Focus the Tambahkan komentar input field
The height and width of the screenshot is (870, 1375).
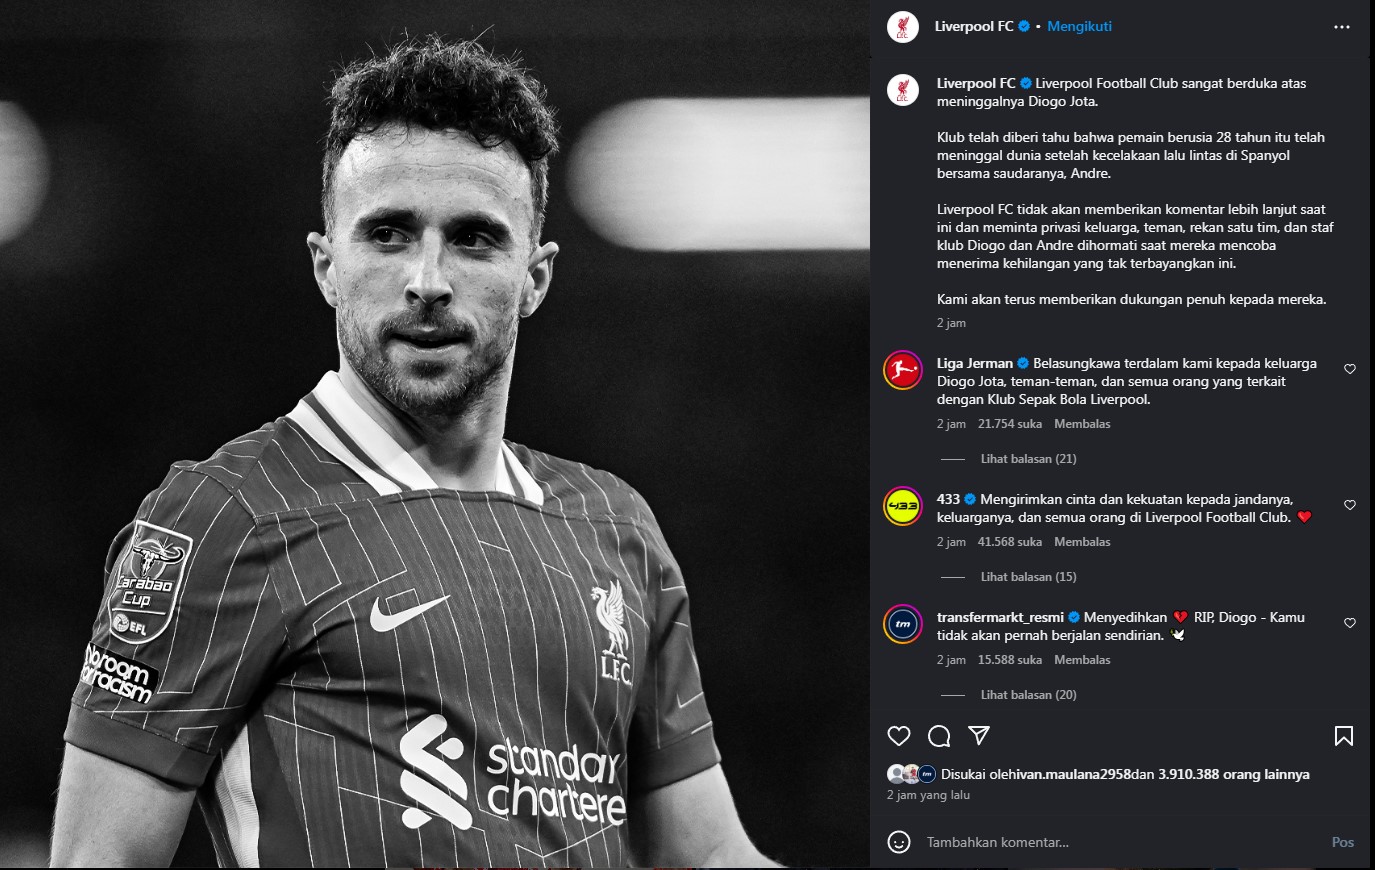[x=1120, y=842]
